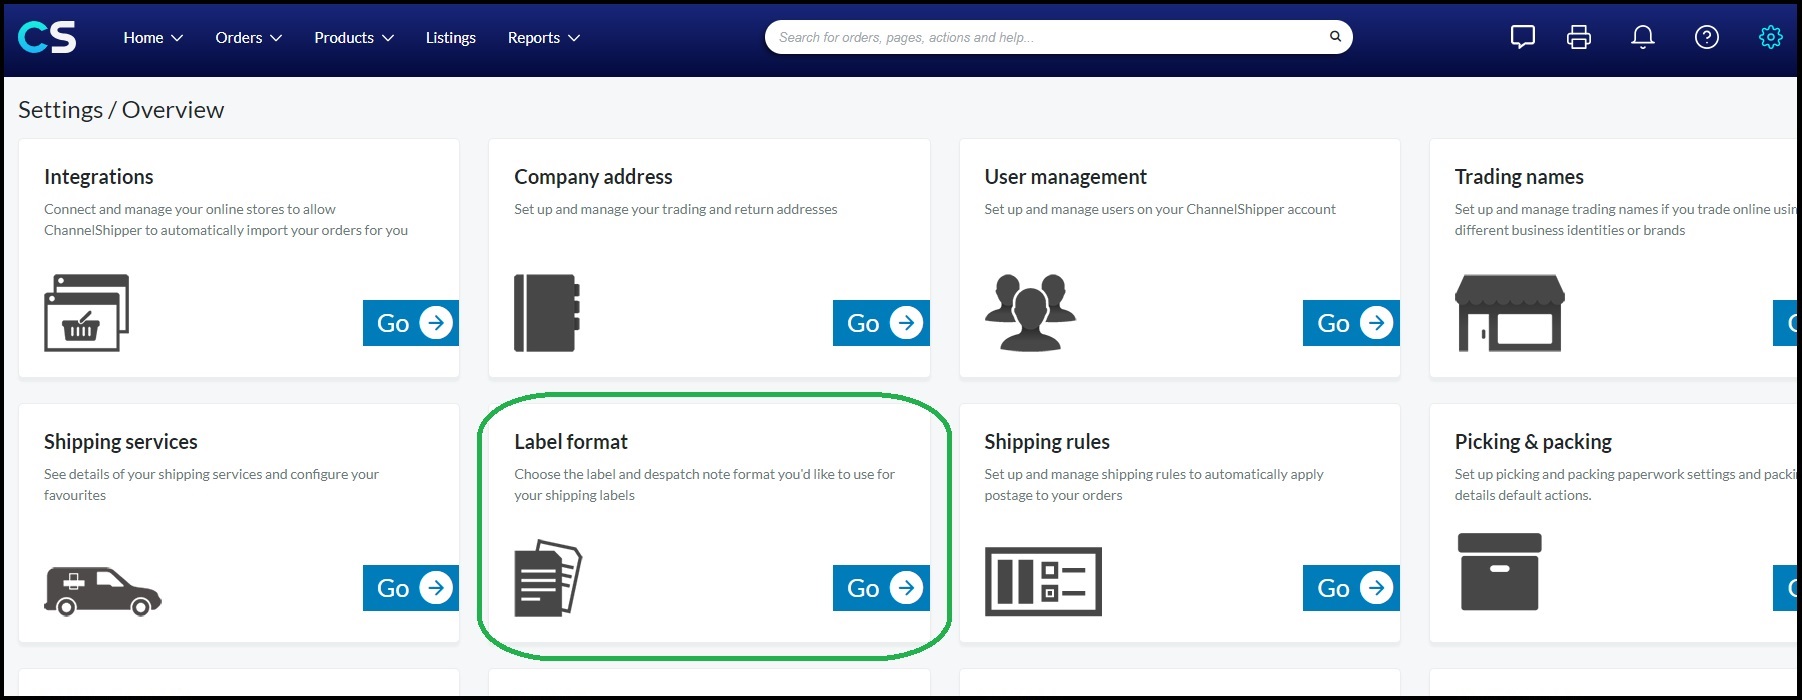Focus the search for orders field
This screenshot has width=1802, height=700.
click(x=1058, y=37)
